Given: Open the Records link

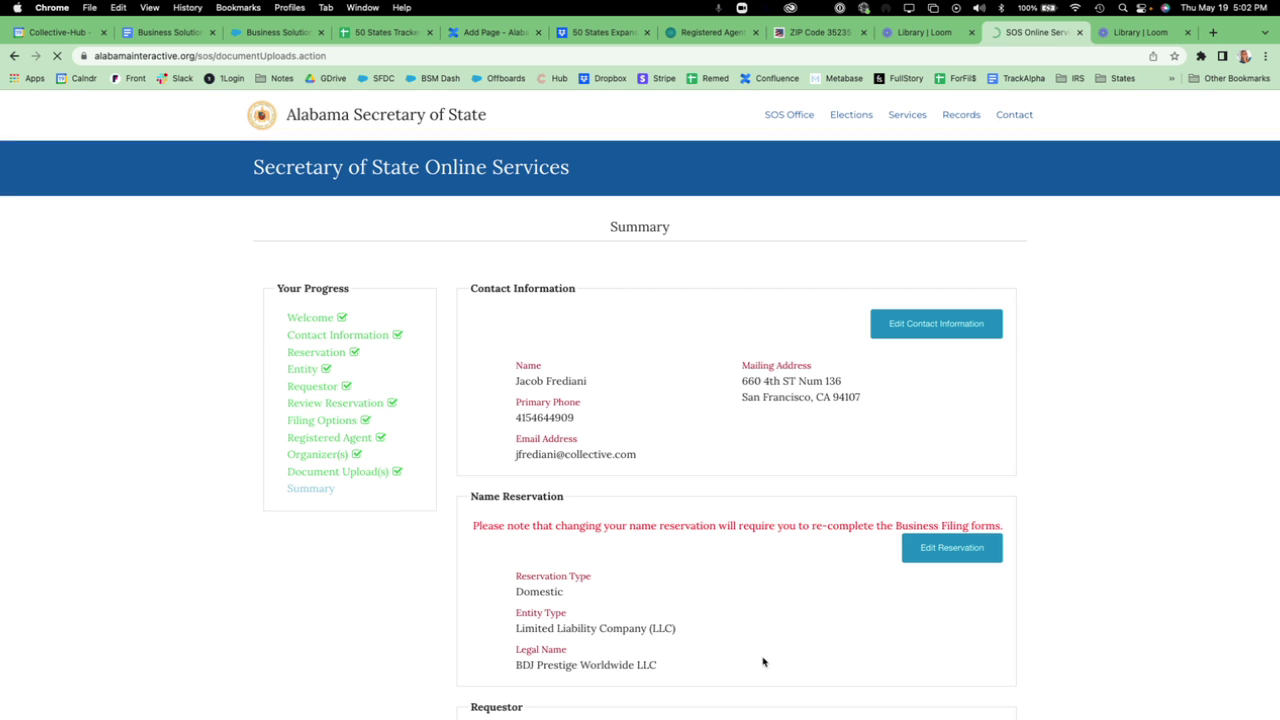Looking at the screenshot, I should click(961, 115).
